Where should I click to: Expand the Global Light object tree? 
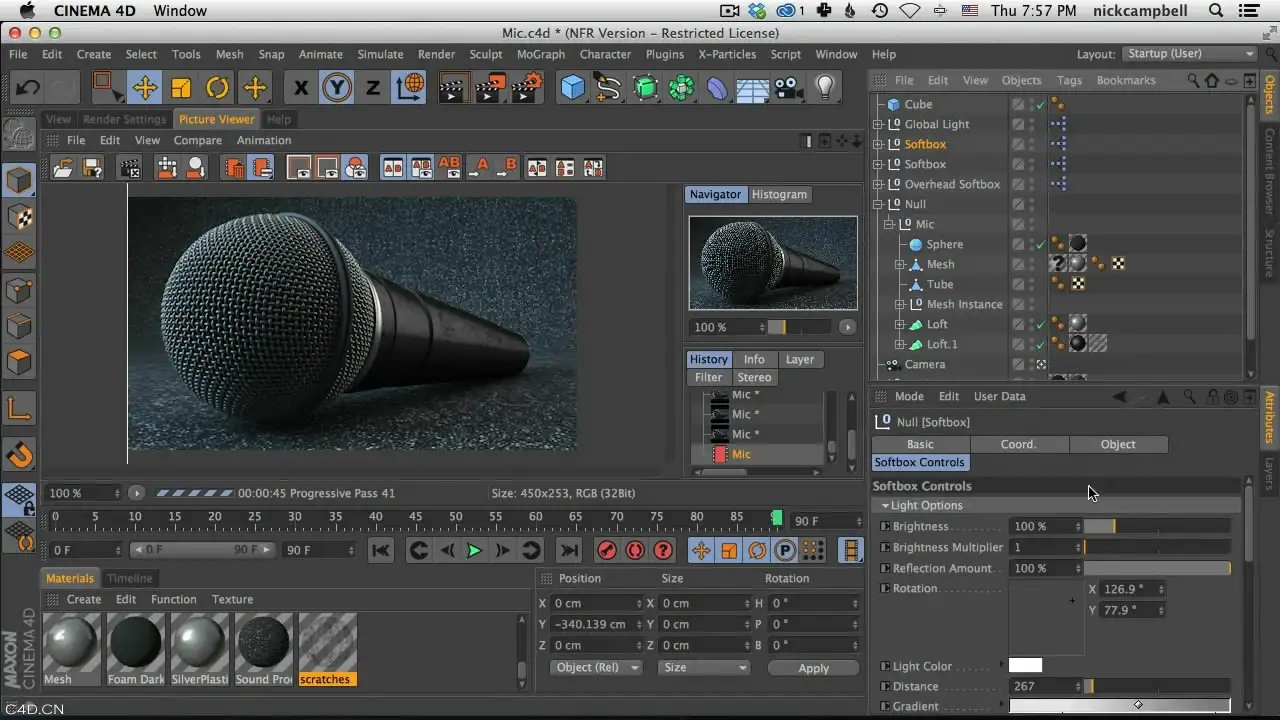pyautogui.click(x=878, y=124)
